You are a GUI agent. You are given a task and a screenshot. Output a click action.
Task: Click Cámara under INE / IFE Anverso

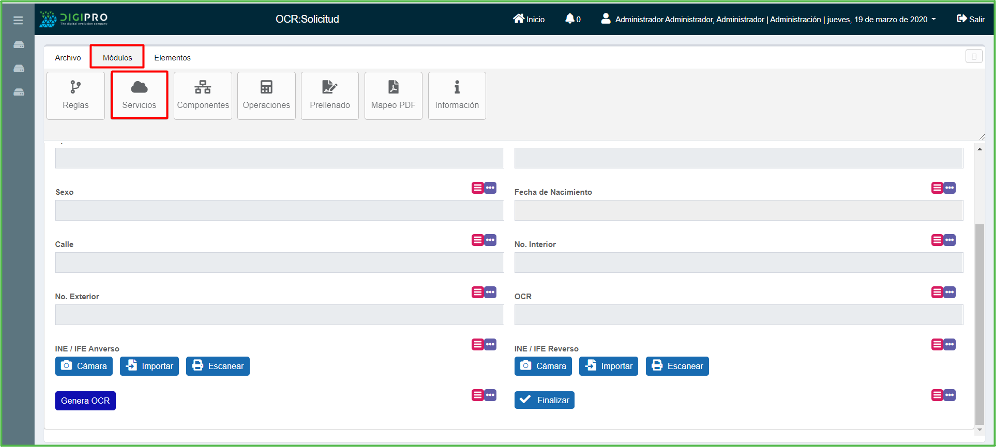point(84,366)
